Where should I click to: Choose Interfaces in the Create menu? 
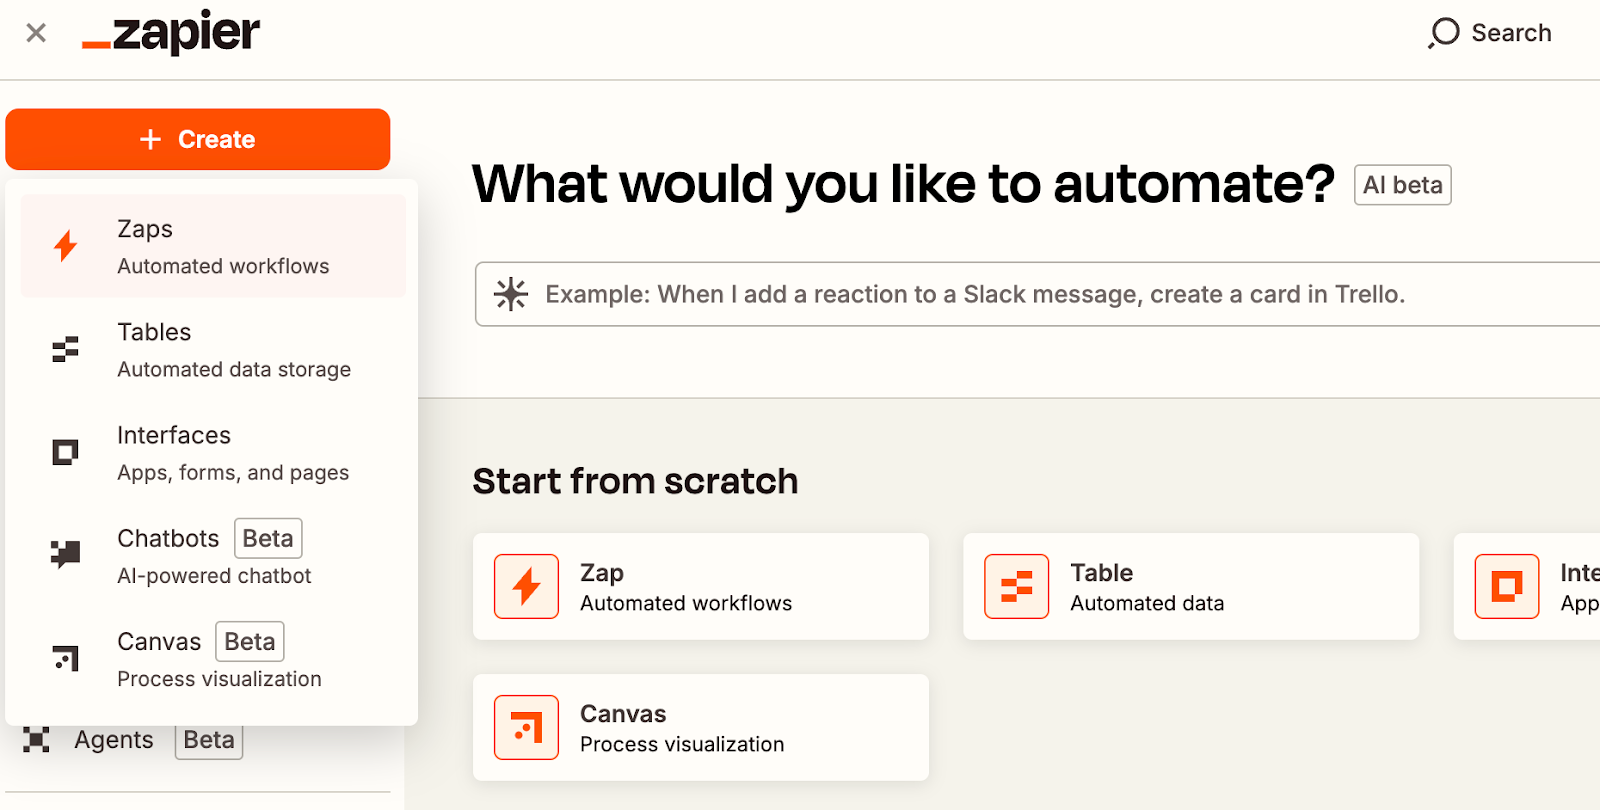click(x=232, y=453)
